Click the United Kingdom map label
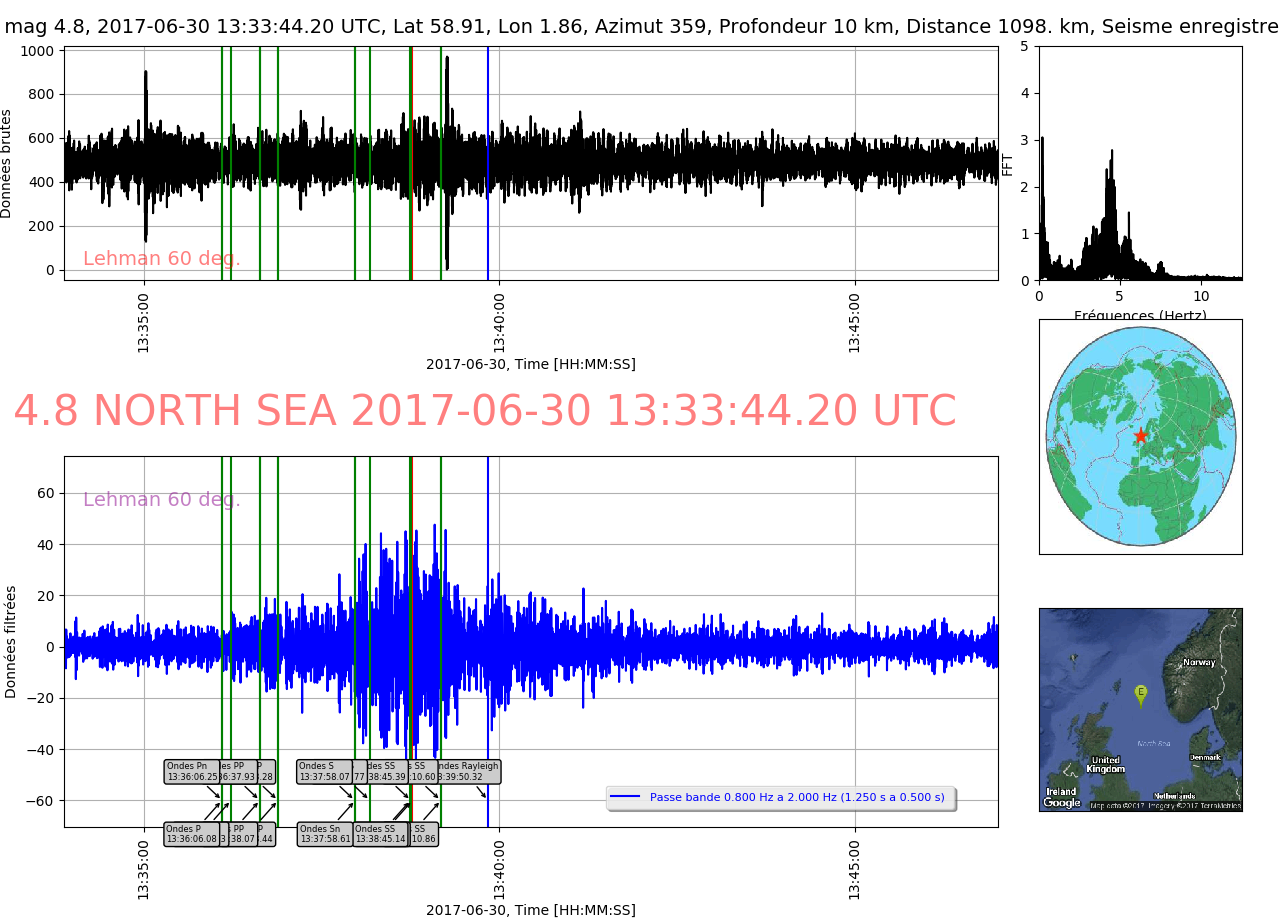The image size is (1280, 919). [x=1105, y=765]
